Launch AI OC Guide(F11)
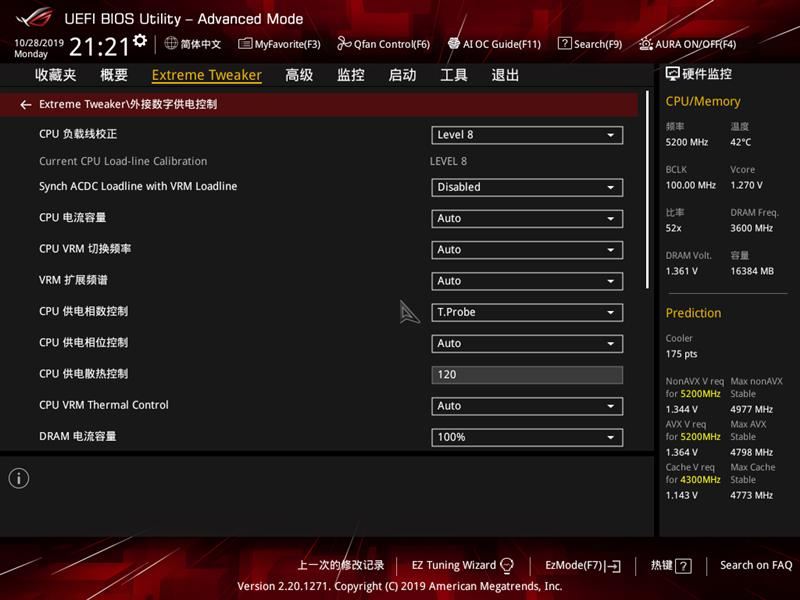The height and width of the screenshot is (600, 800). [x=502, y=44]
